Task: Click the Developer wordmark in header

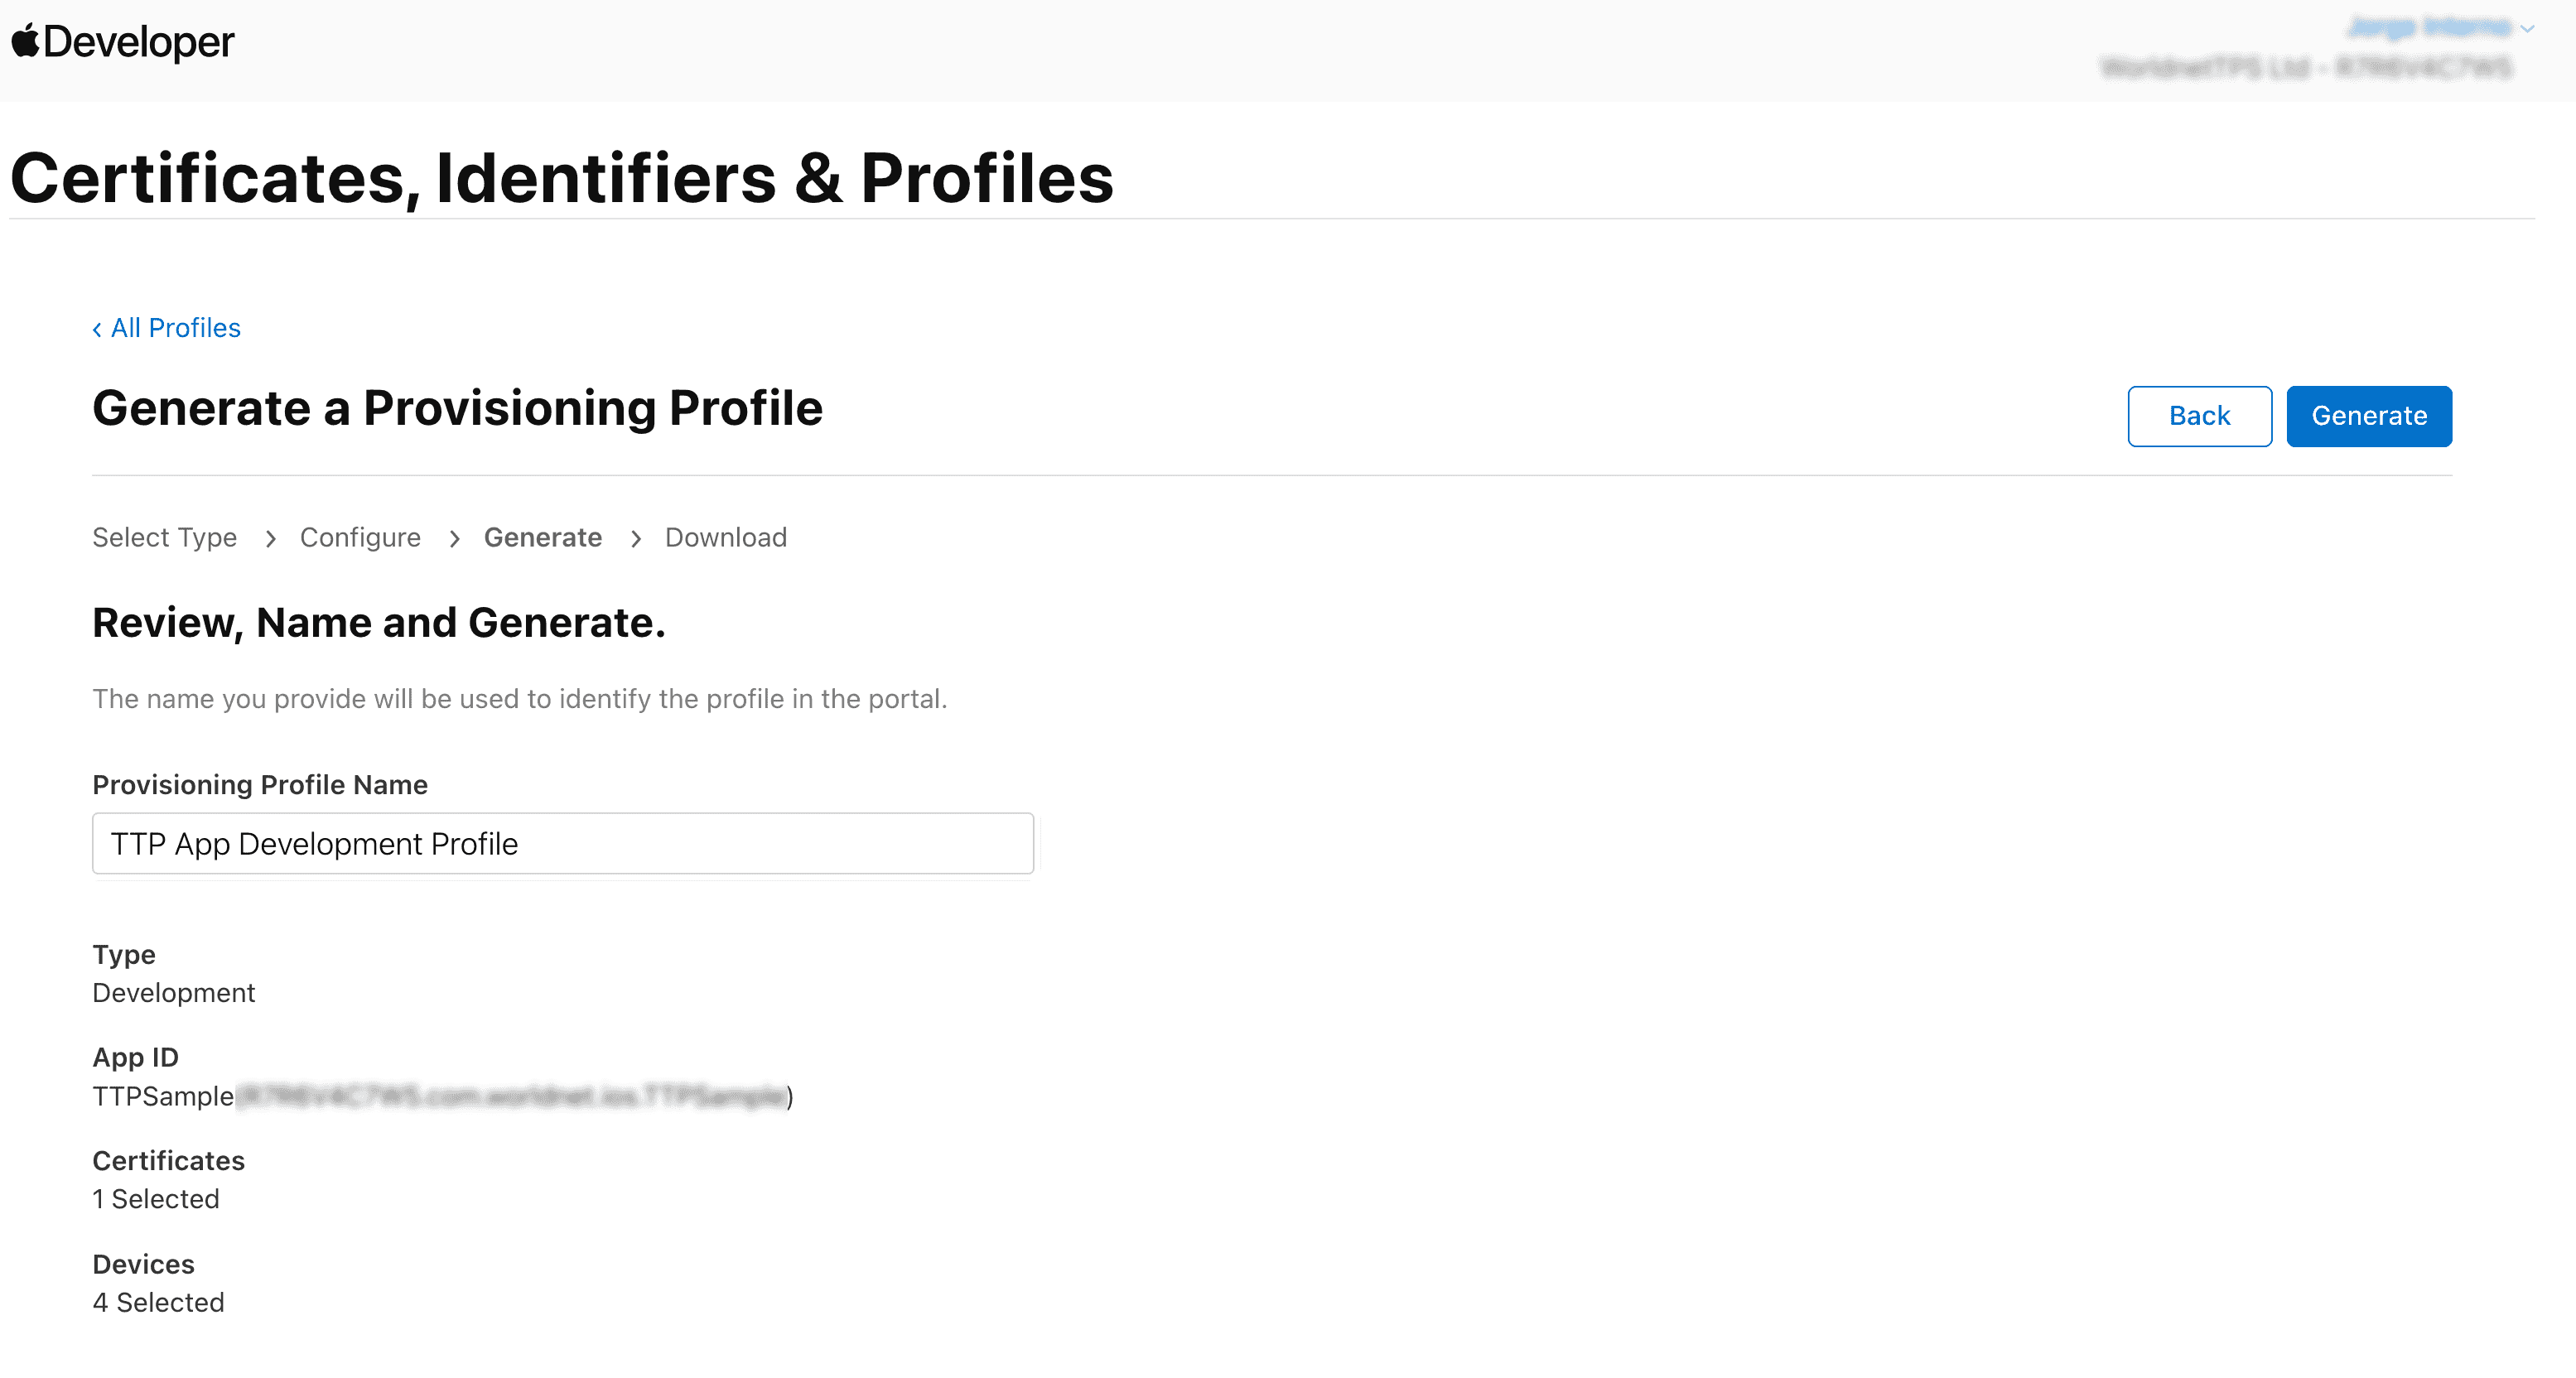Action: pos(138,42)
